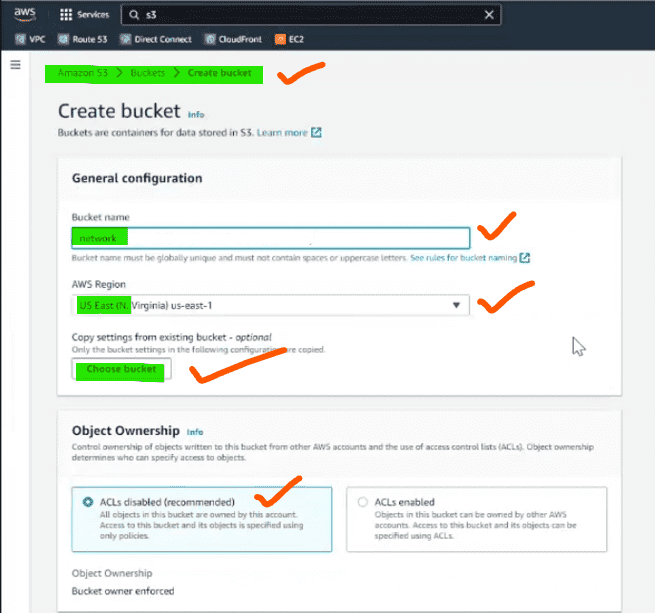Select ACLs disabled (recommended) option
This screenshot has width=655, height=613.
202,519
